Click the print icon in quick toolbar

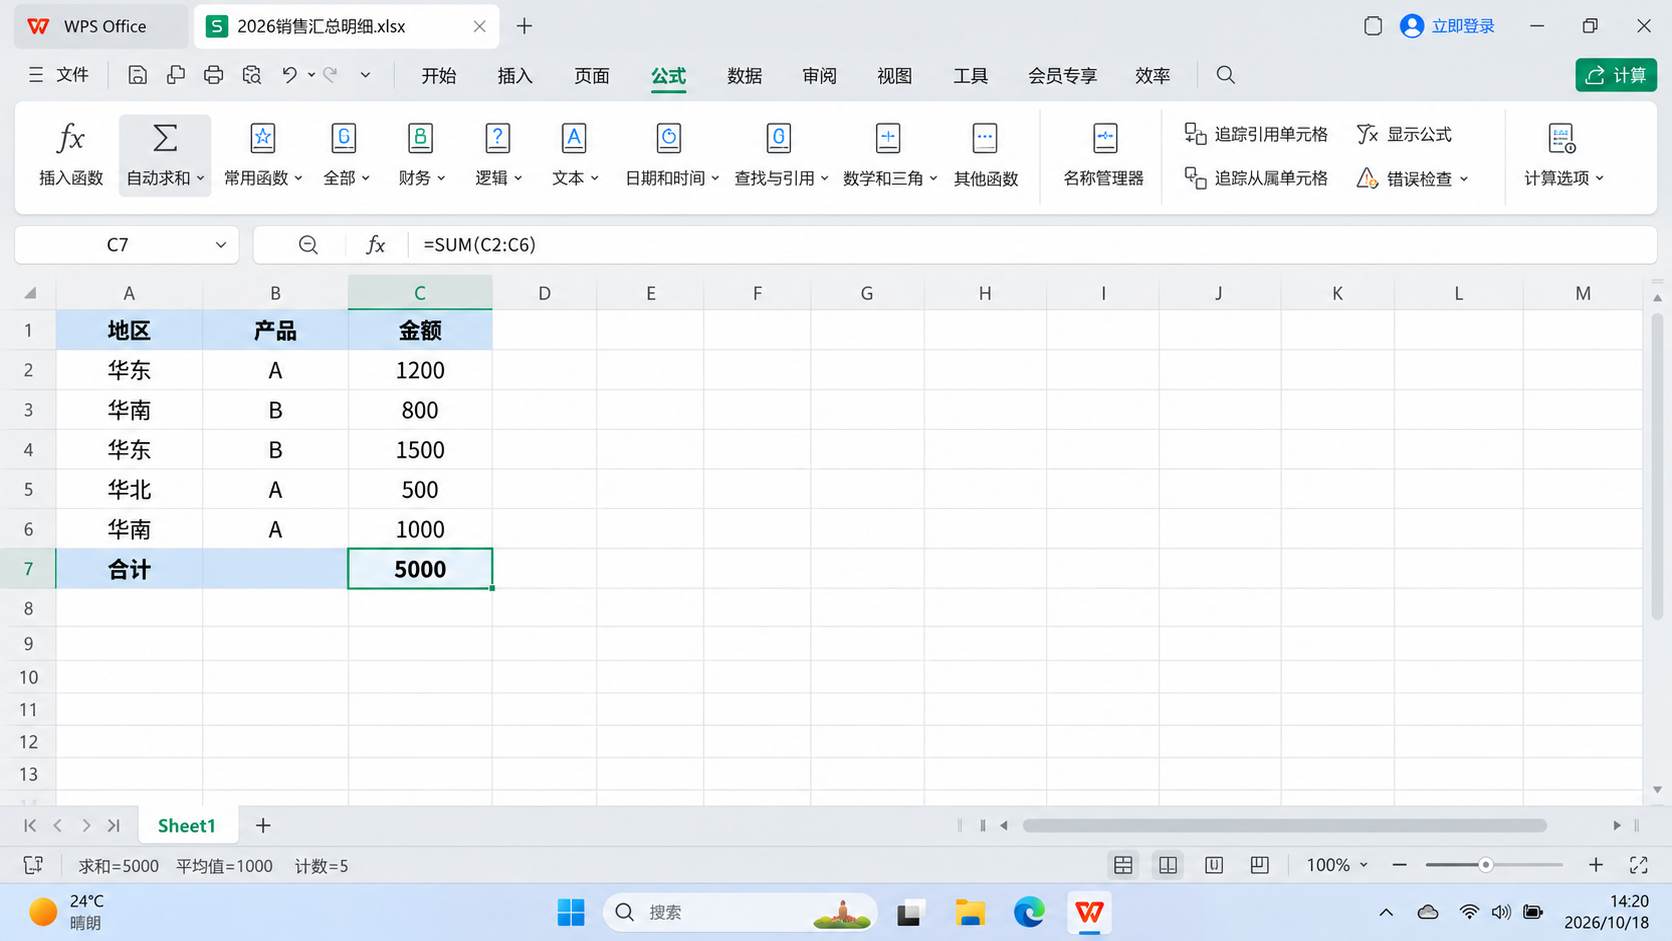tap(213, 75)
